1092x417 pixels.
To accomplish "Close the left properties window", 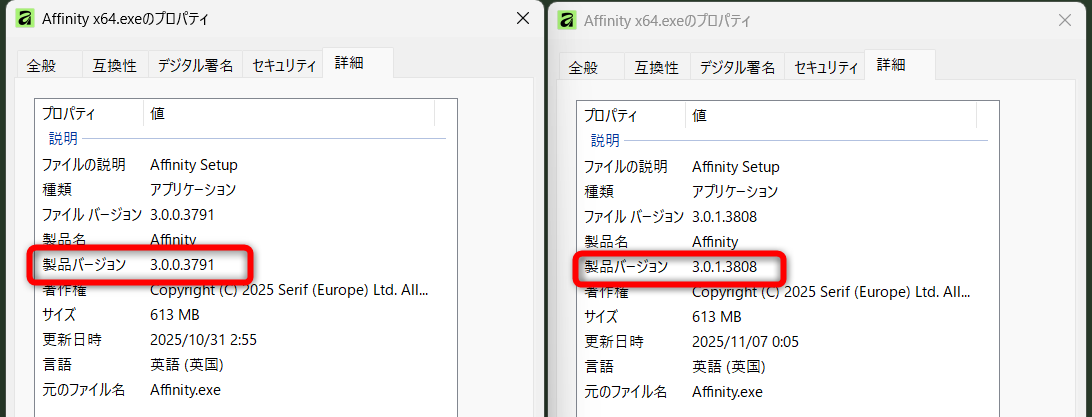I will click(x=522, y=19).
